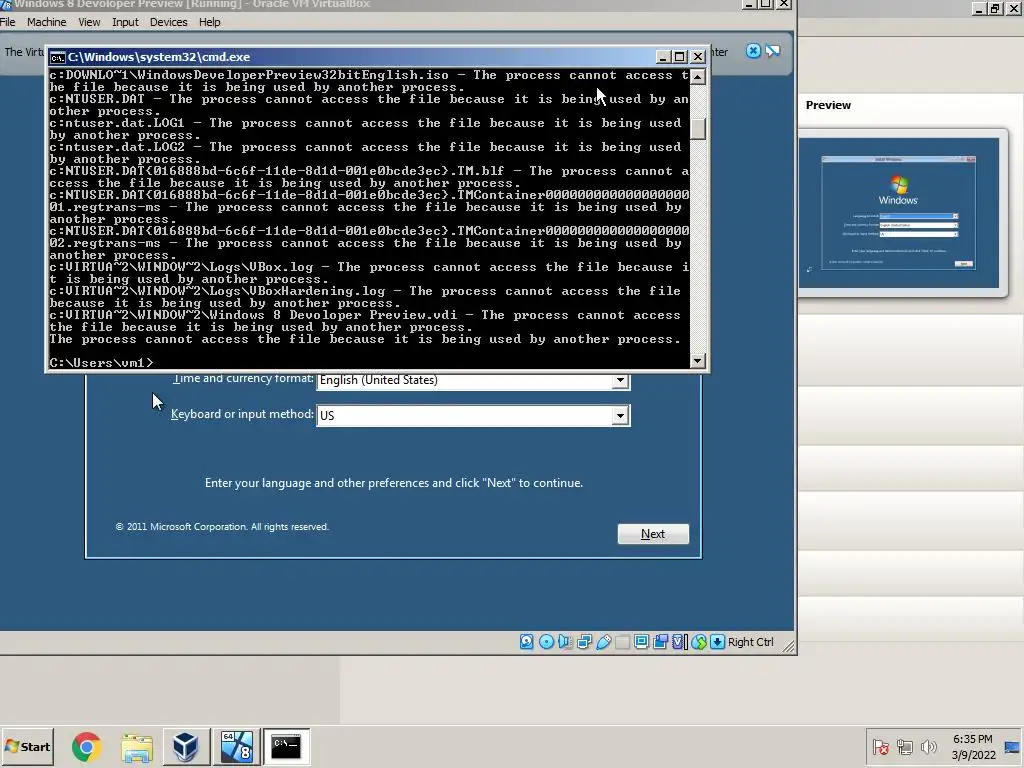
Task: Switch to Windows 8 VM taskbar button
Action: (x=236, y=746)
